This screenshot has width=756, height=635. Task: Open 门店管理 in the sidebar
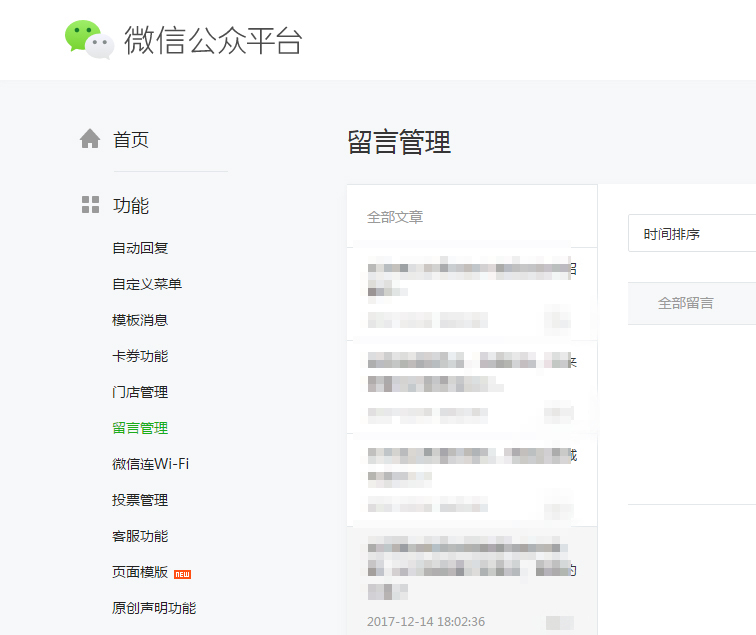pos(140,392)
